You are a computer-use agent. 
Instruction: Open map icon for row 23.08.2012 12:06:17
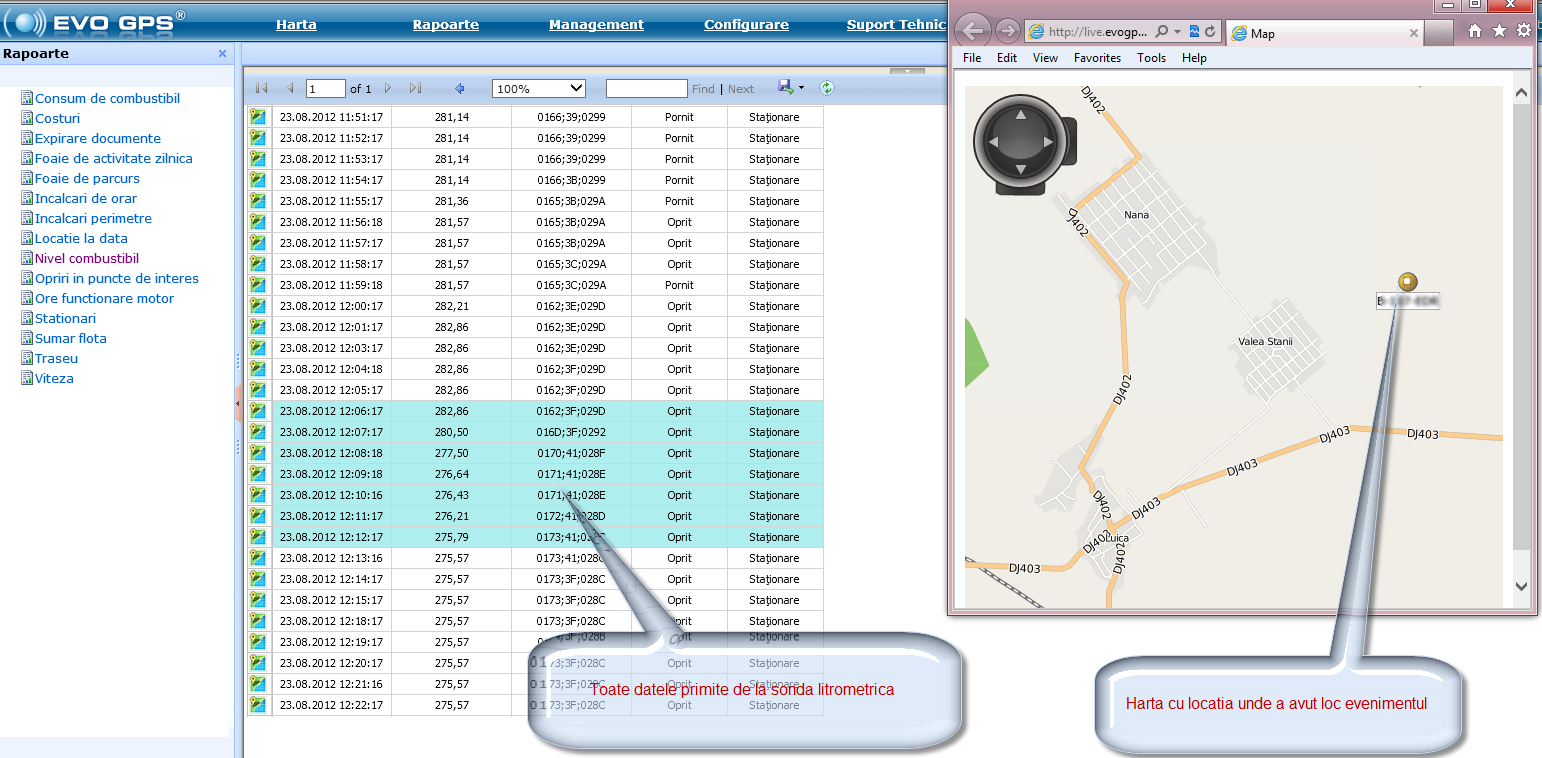tap(258, 411)
